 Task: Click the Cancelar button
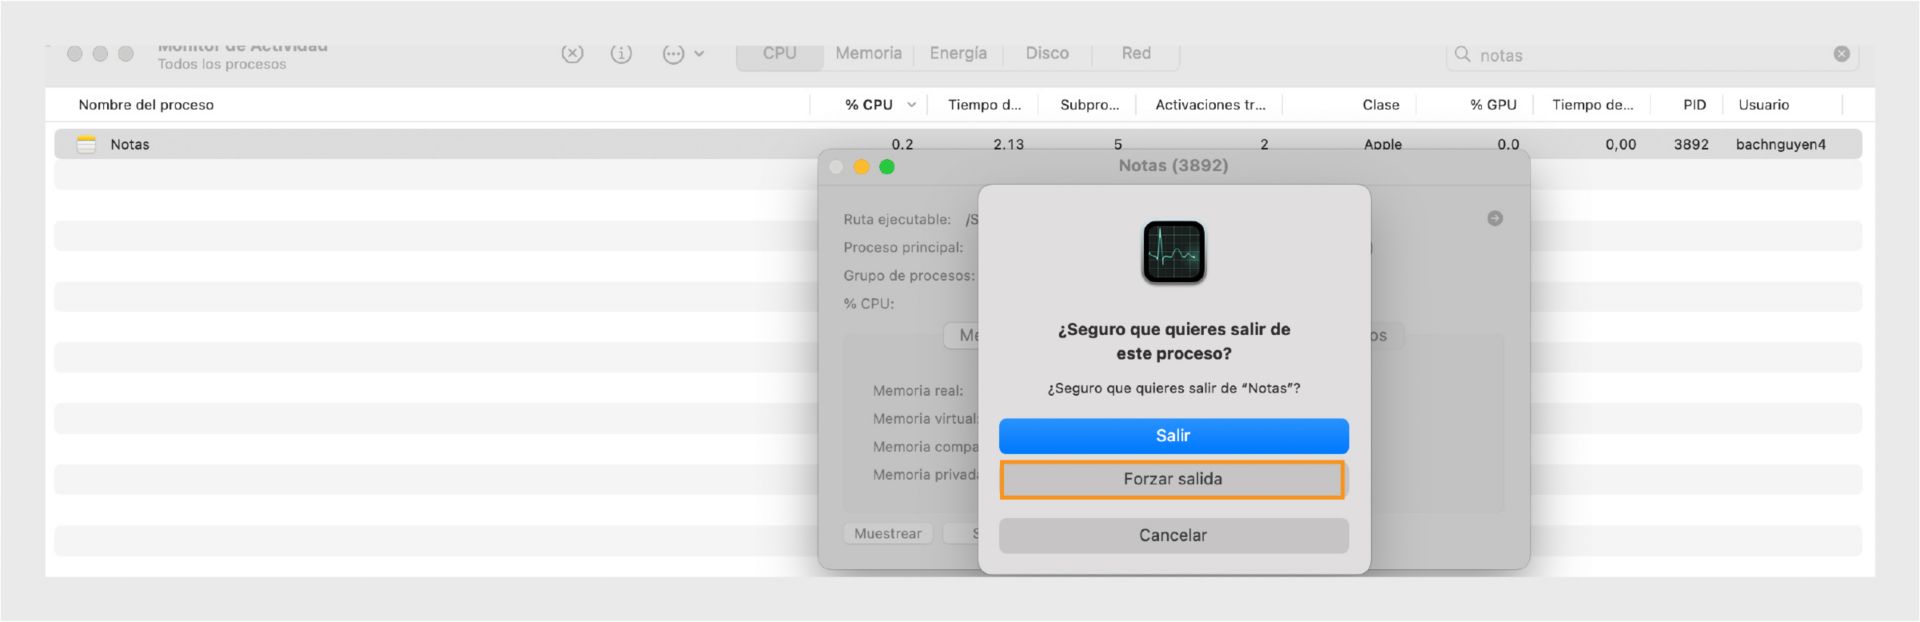coord(1173,535)
